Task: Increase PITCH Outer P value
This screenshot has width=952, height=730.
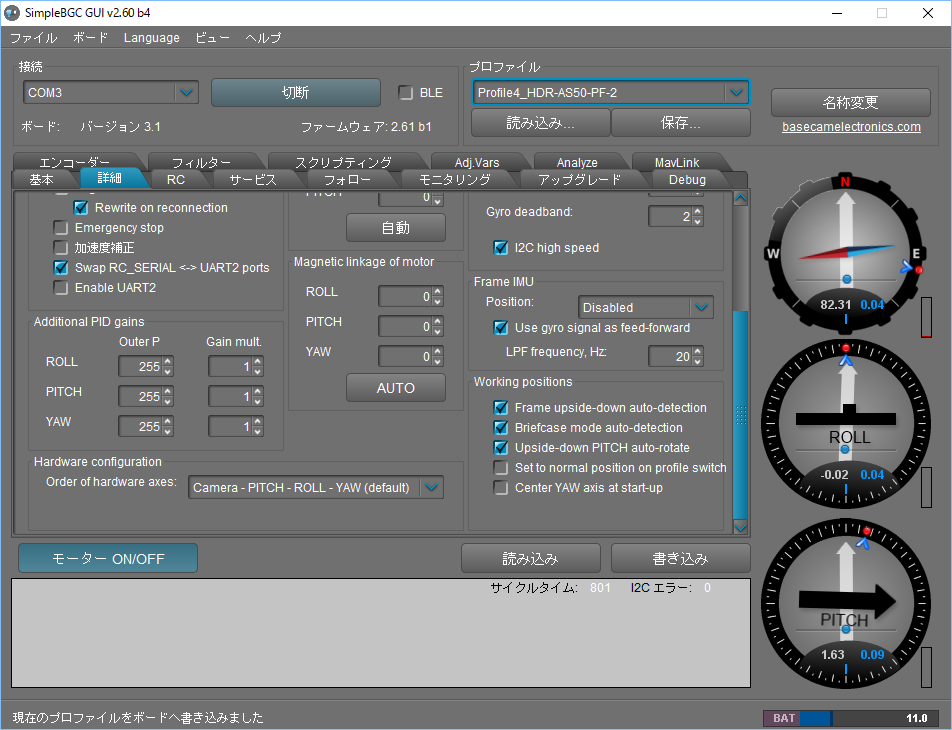Action: click(168, 391)
